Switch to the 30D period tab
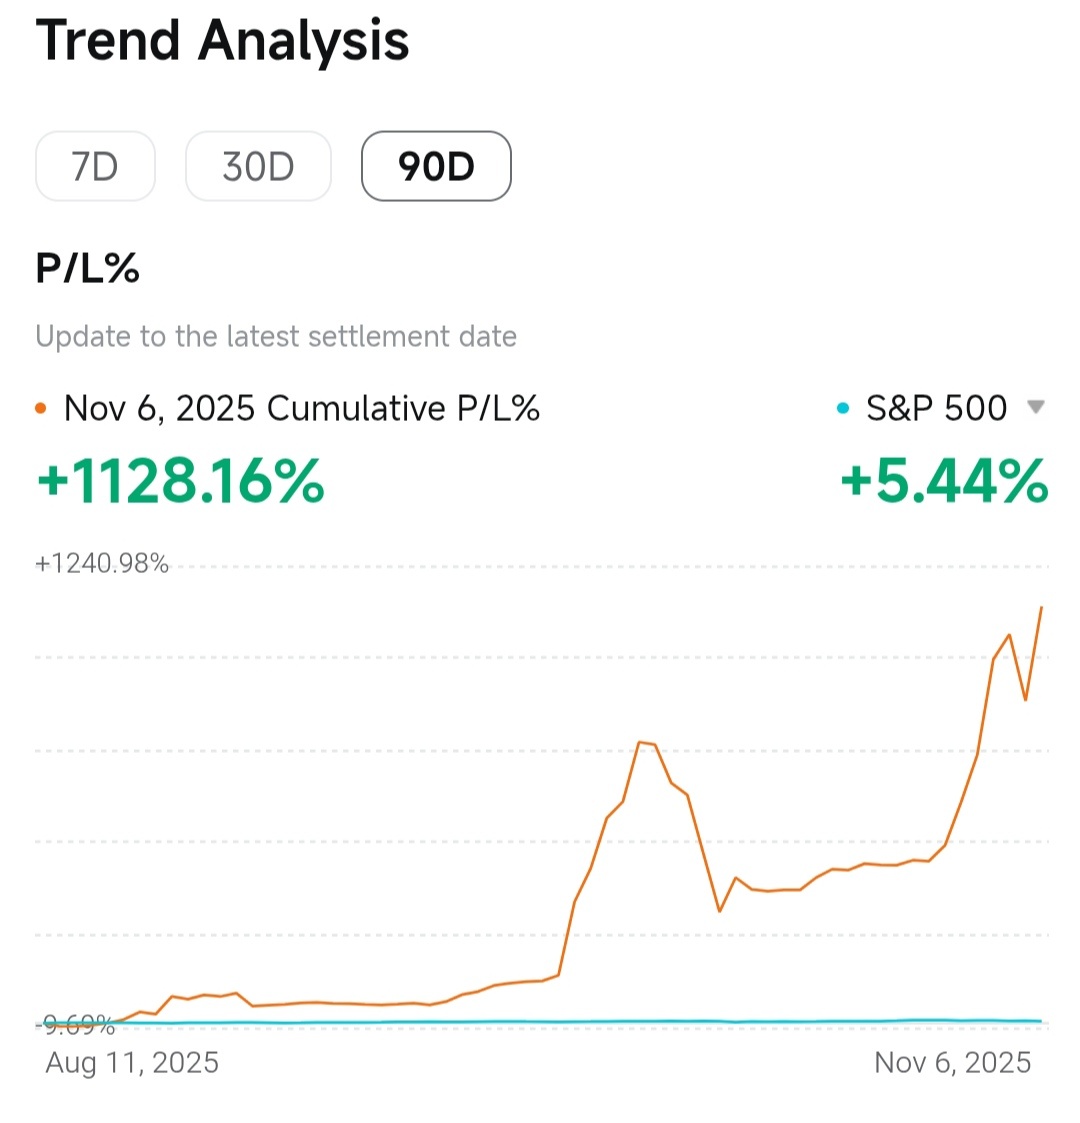The height and width of the screenshot is (1123, 1080). [258, 166]
